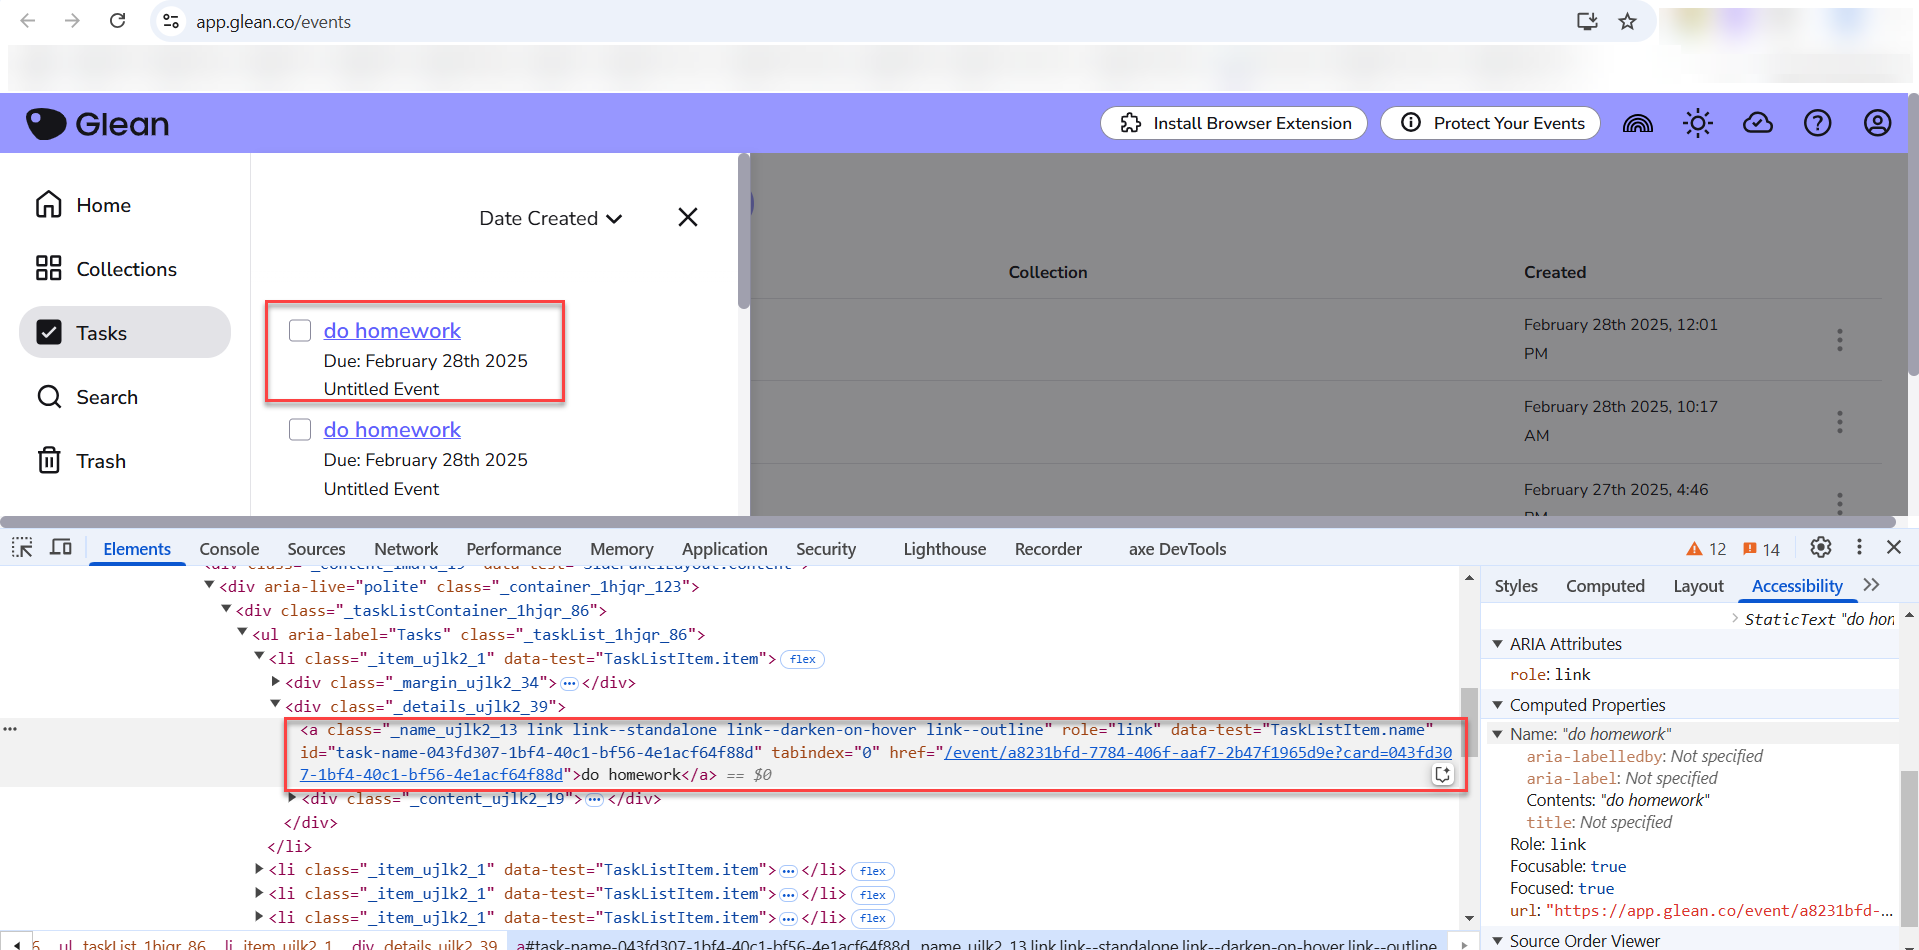
Task: Click the browser address bar URL
Action: click(273, 22)
